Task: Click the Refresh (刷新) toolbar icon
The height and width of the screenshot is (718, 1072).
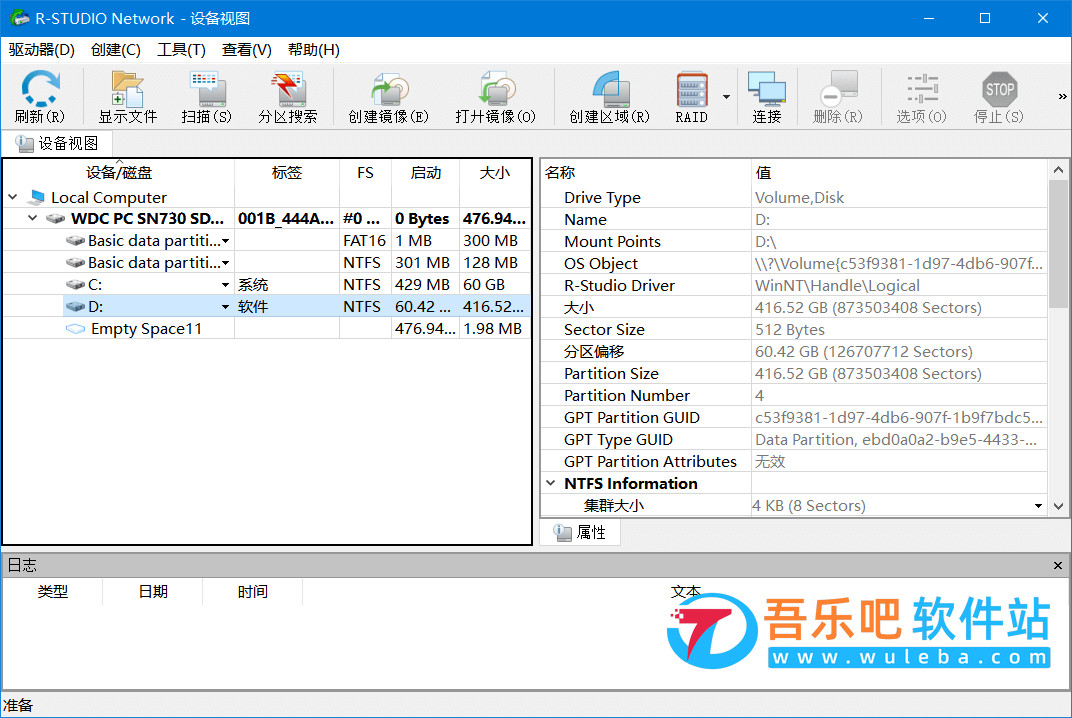Action: pyautogui.click(x=40, y=96)
